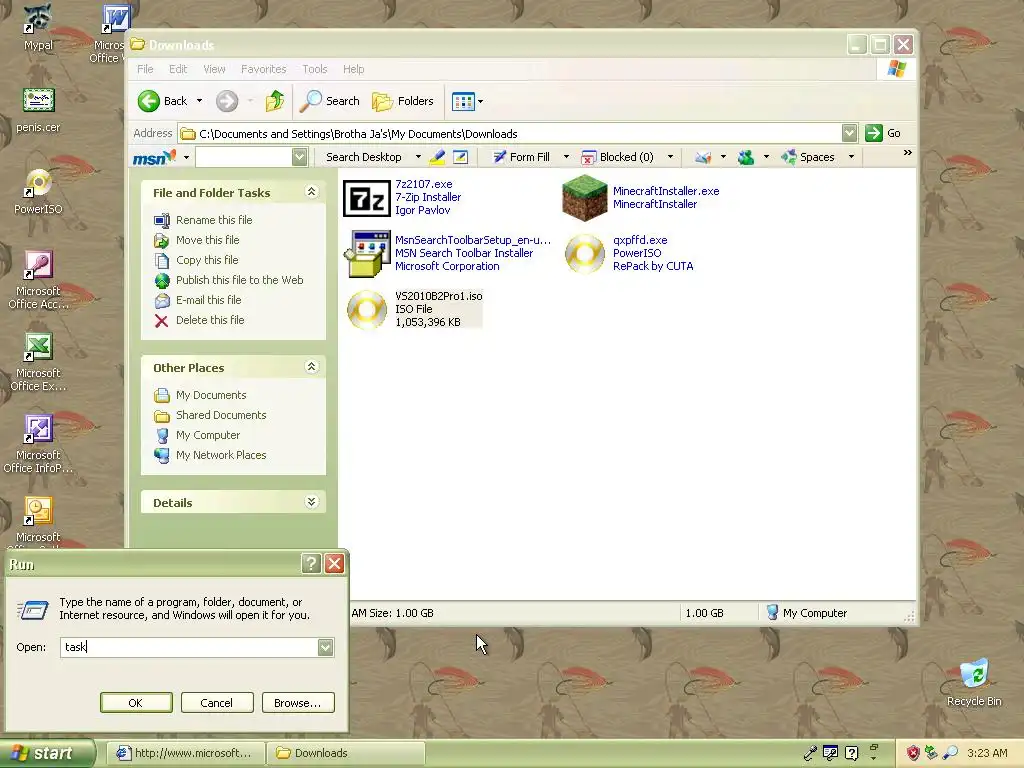Image resolution: width=1024 pixels, height=768 pixels.
Task: Click E-mail this file link
Action: [208, 300]
